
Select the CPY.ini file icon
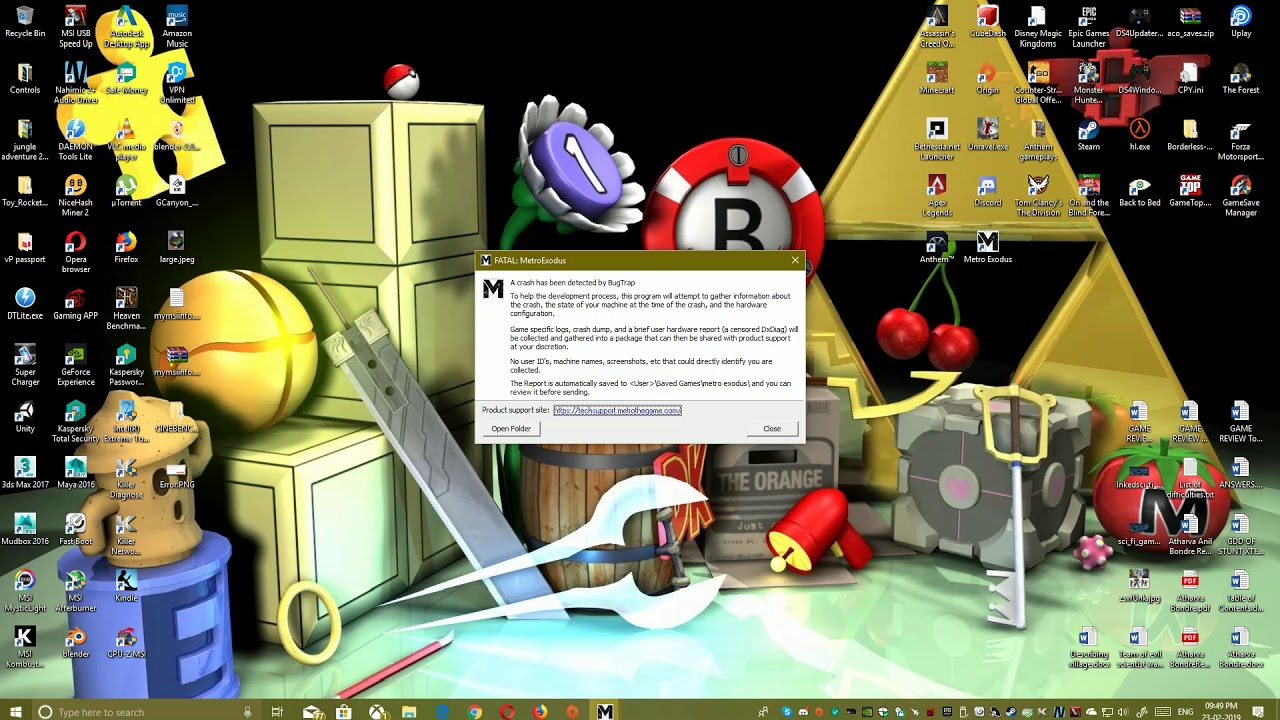(1190, 79)
